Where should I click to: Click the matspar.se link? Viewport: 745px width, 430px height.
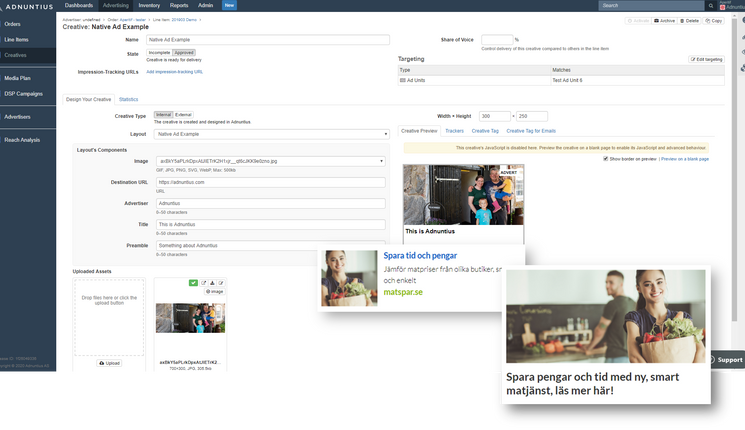403,292
